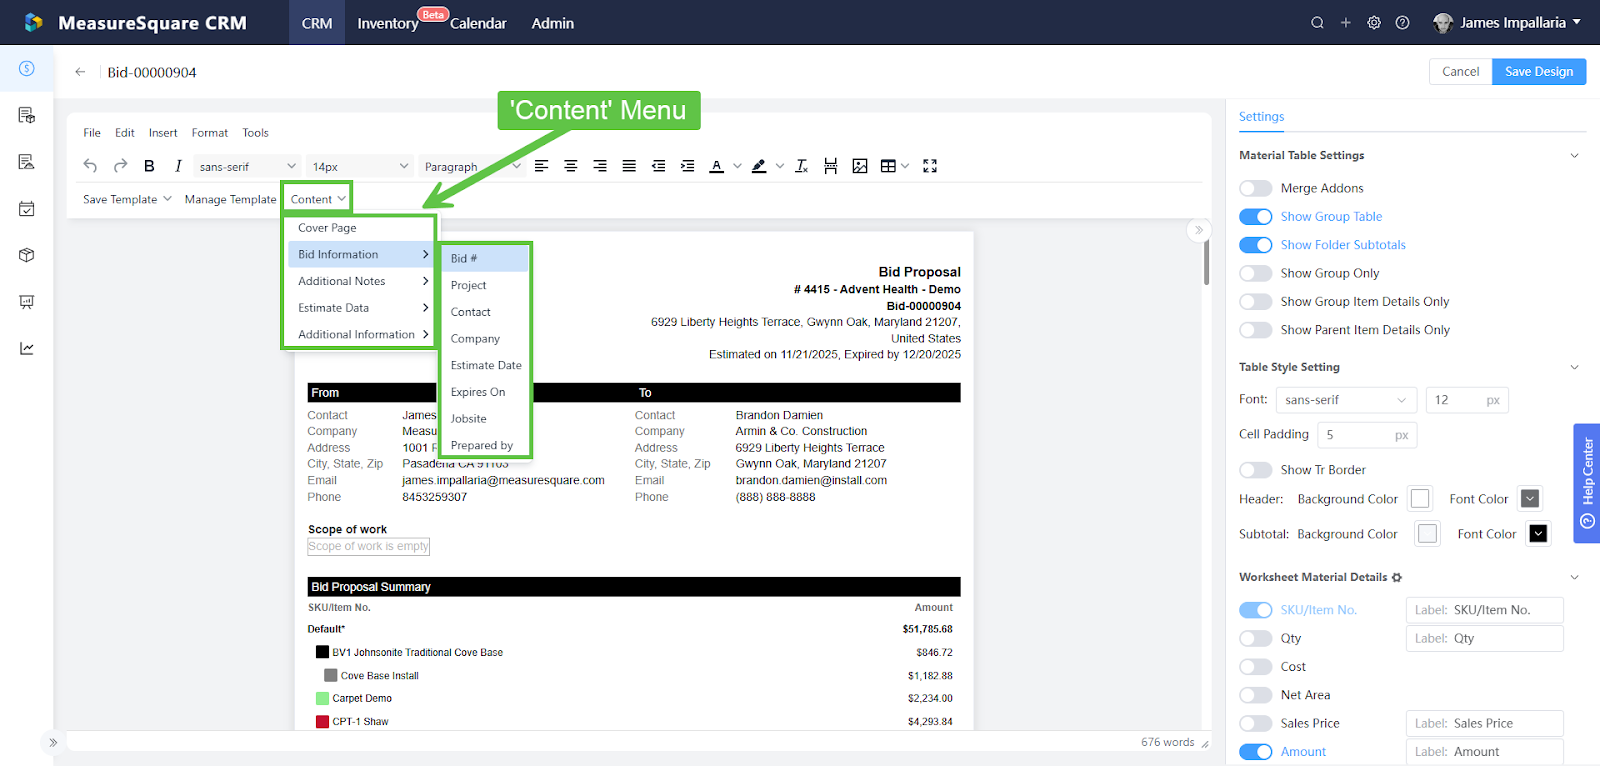Open the font family sans-serif dropdown
Screen dimensions: 1600x766
pos(247,166)
